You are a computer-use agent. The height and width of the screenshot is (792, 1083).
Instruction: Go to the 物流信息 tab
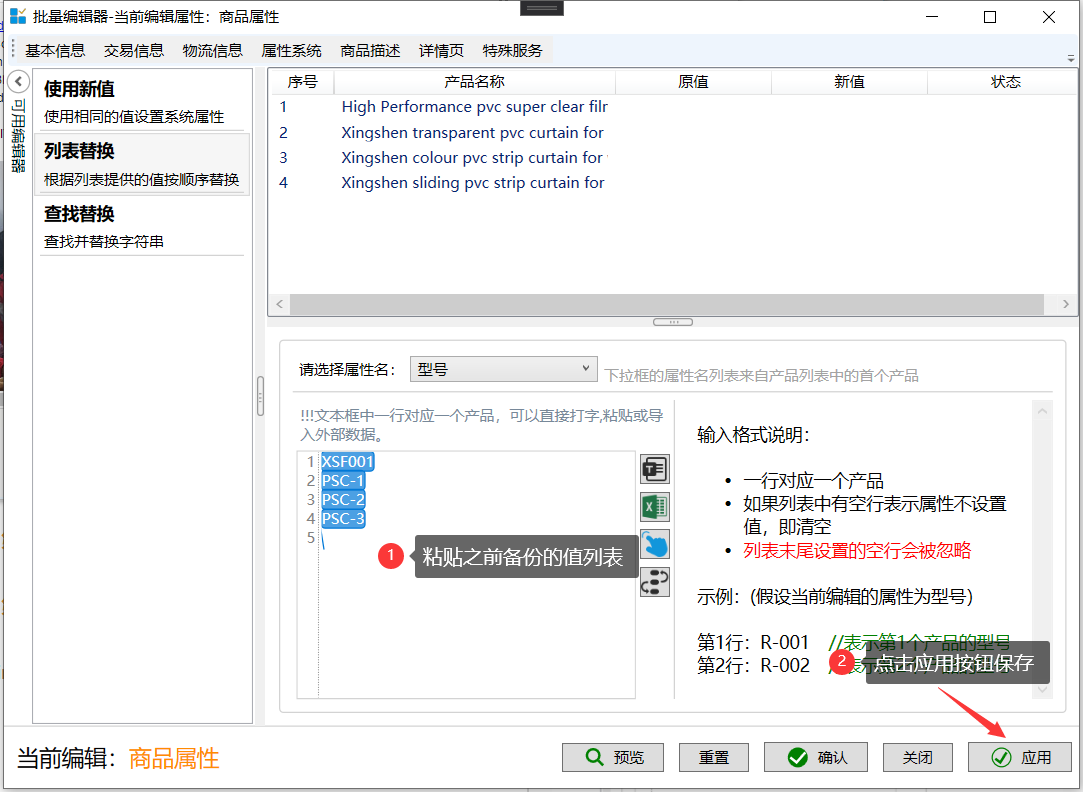(212, 51)
